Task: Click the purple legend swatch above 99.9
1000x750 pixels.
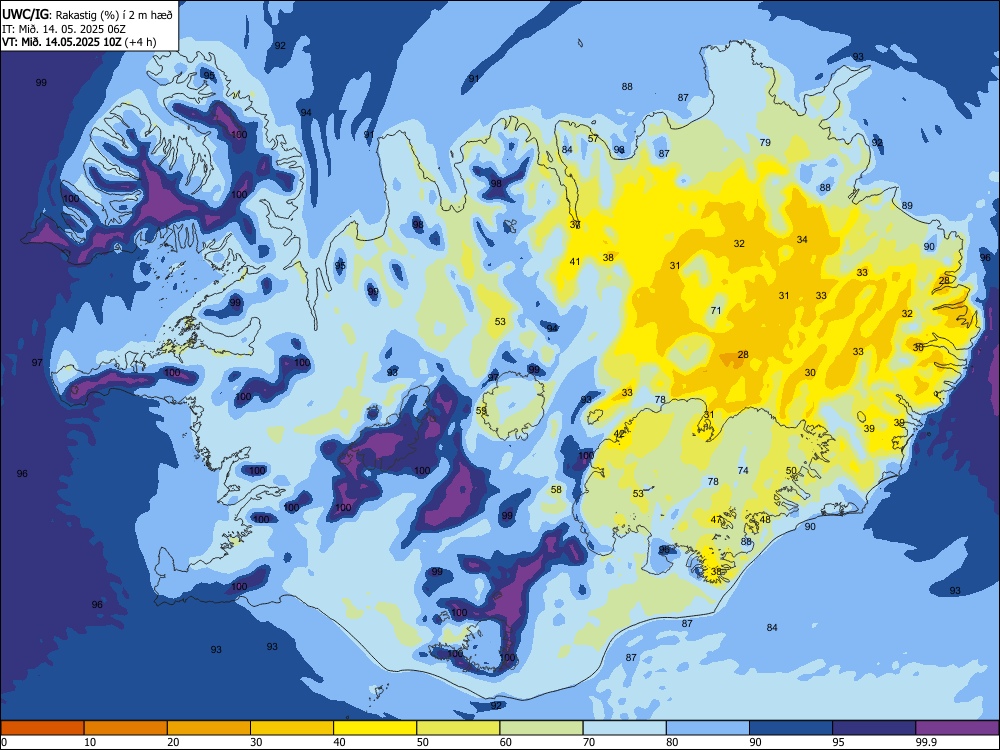Action: coord(957,728)
